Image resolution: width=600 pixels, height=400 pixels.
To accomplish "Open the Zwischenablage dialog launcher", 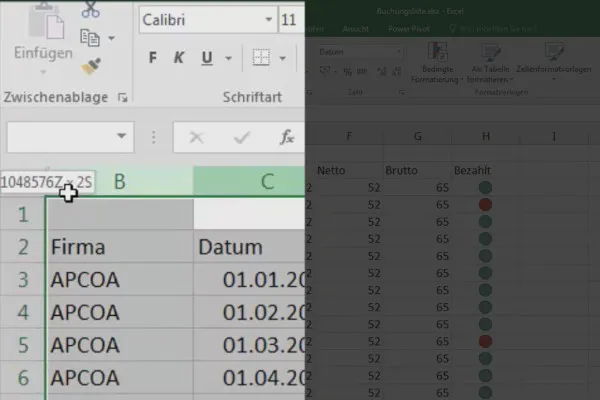I will pos(122,98).
